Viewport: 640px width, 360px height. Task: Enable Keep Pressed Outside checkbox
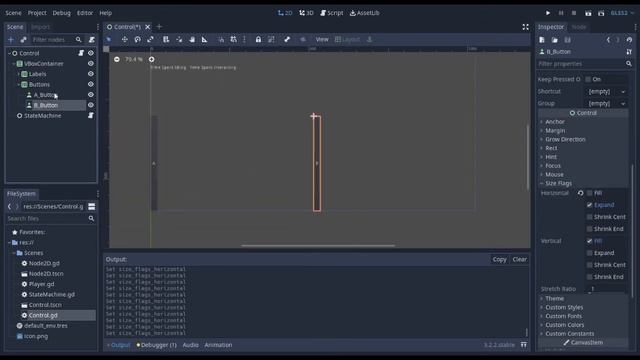(x=588, y=79)
